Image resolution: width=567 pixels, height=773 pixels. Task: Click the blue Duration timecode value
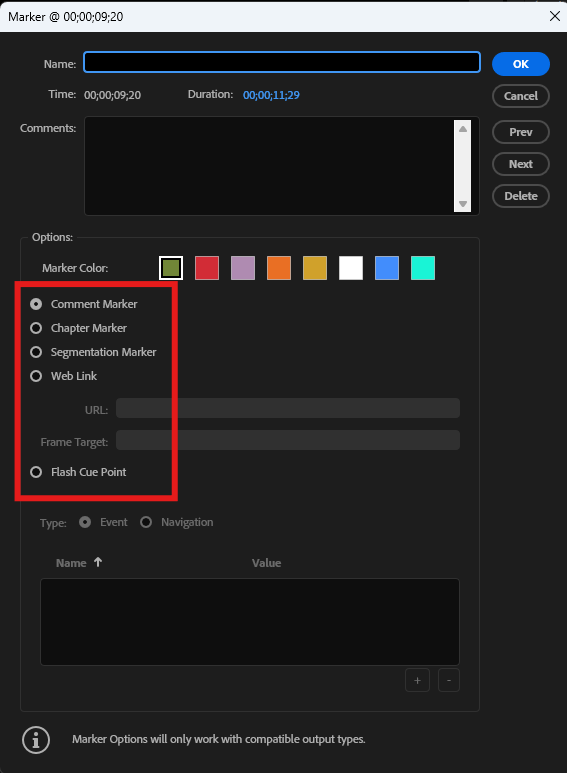pos(271,95)
